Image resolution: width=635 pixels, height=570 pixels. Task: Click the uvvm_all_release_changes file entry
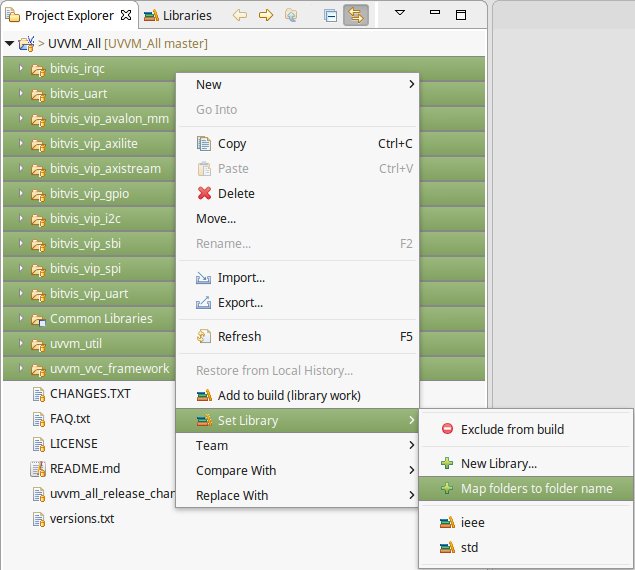(x=112, y=493)
